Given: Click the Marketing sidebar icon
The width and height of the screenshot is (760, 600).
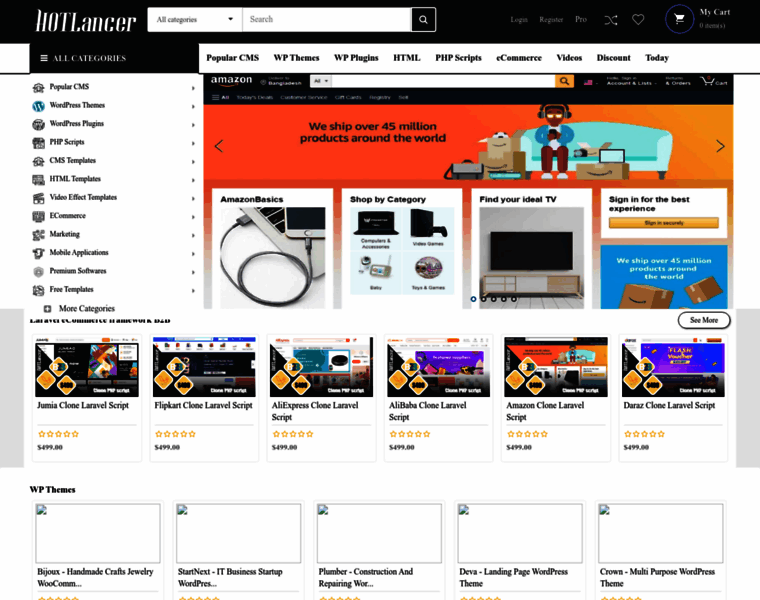Looking at the screenshot, I should [38, 235].
